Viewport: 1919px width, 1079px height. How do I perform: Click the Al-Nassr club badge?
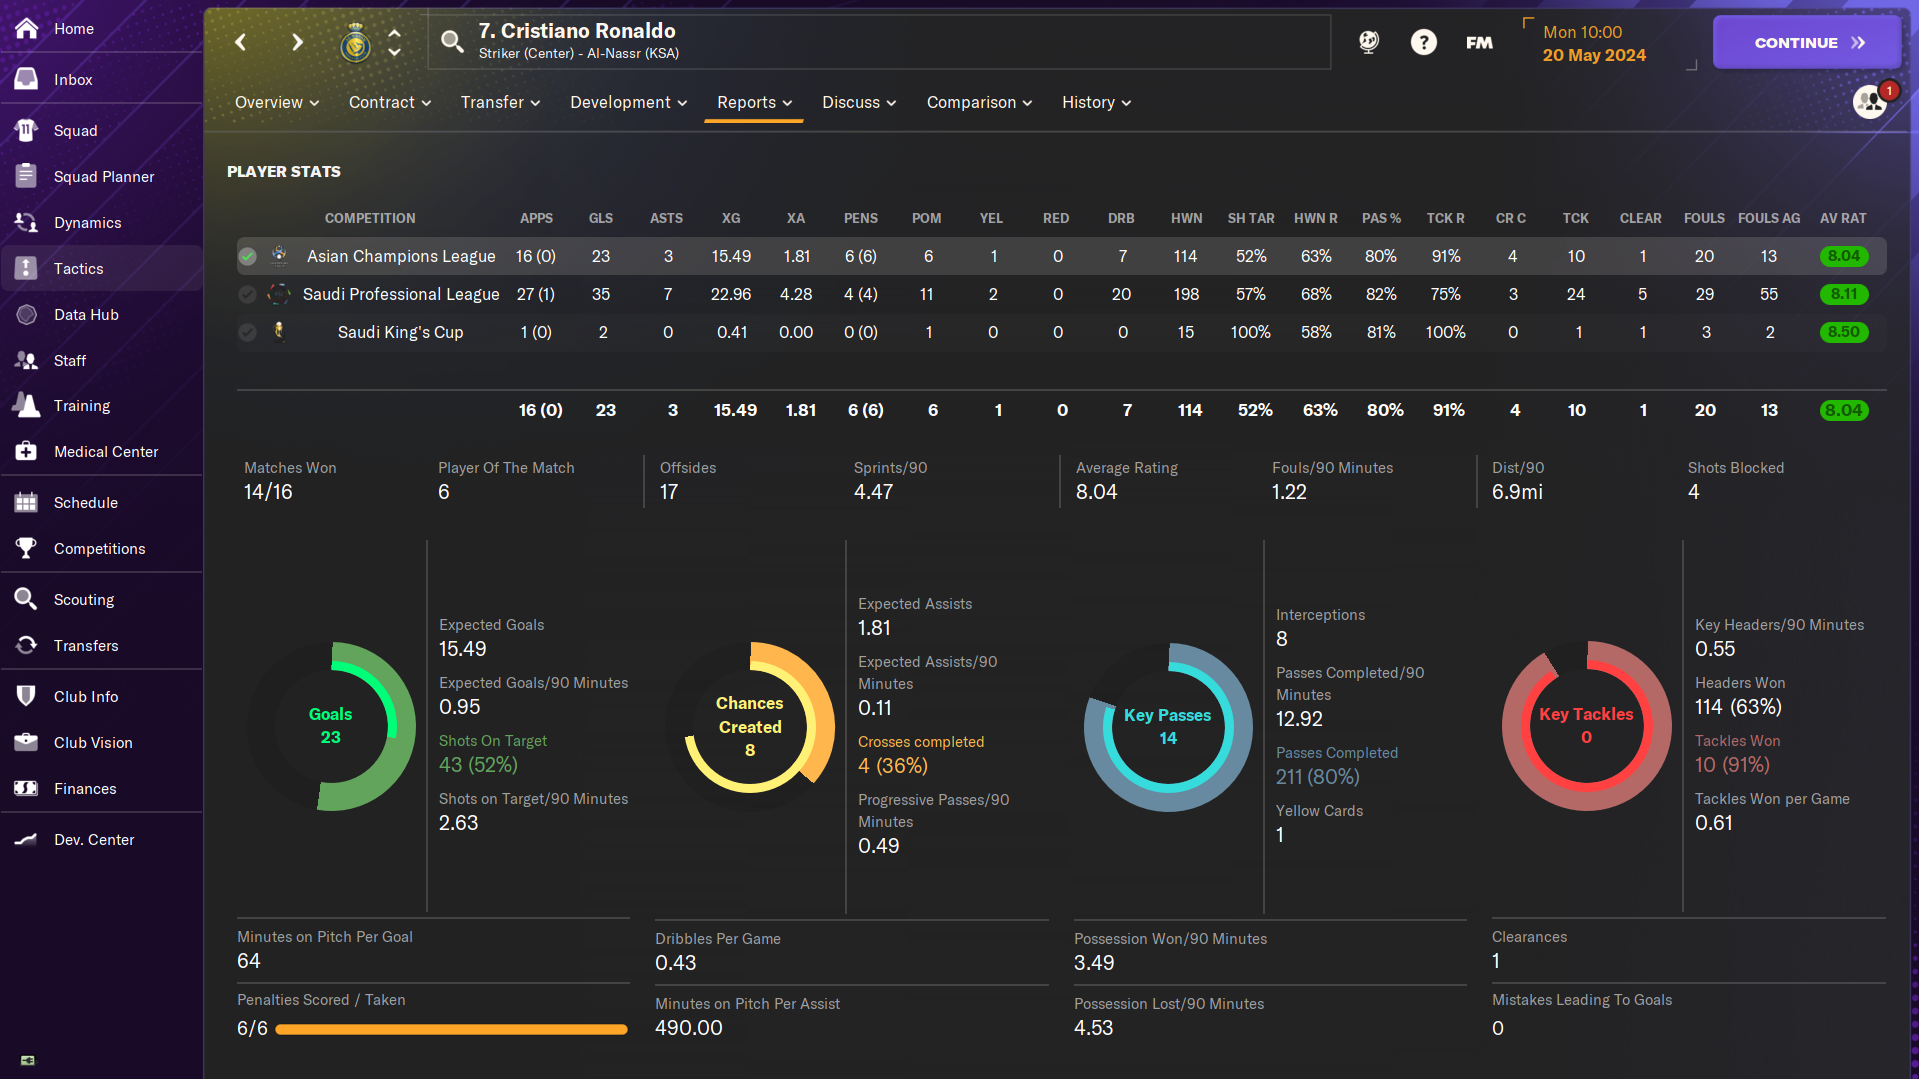(x=355, y=43)
